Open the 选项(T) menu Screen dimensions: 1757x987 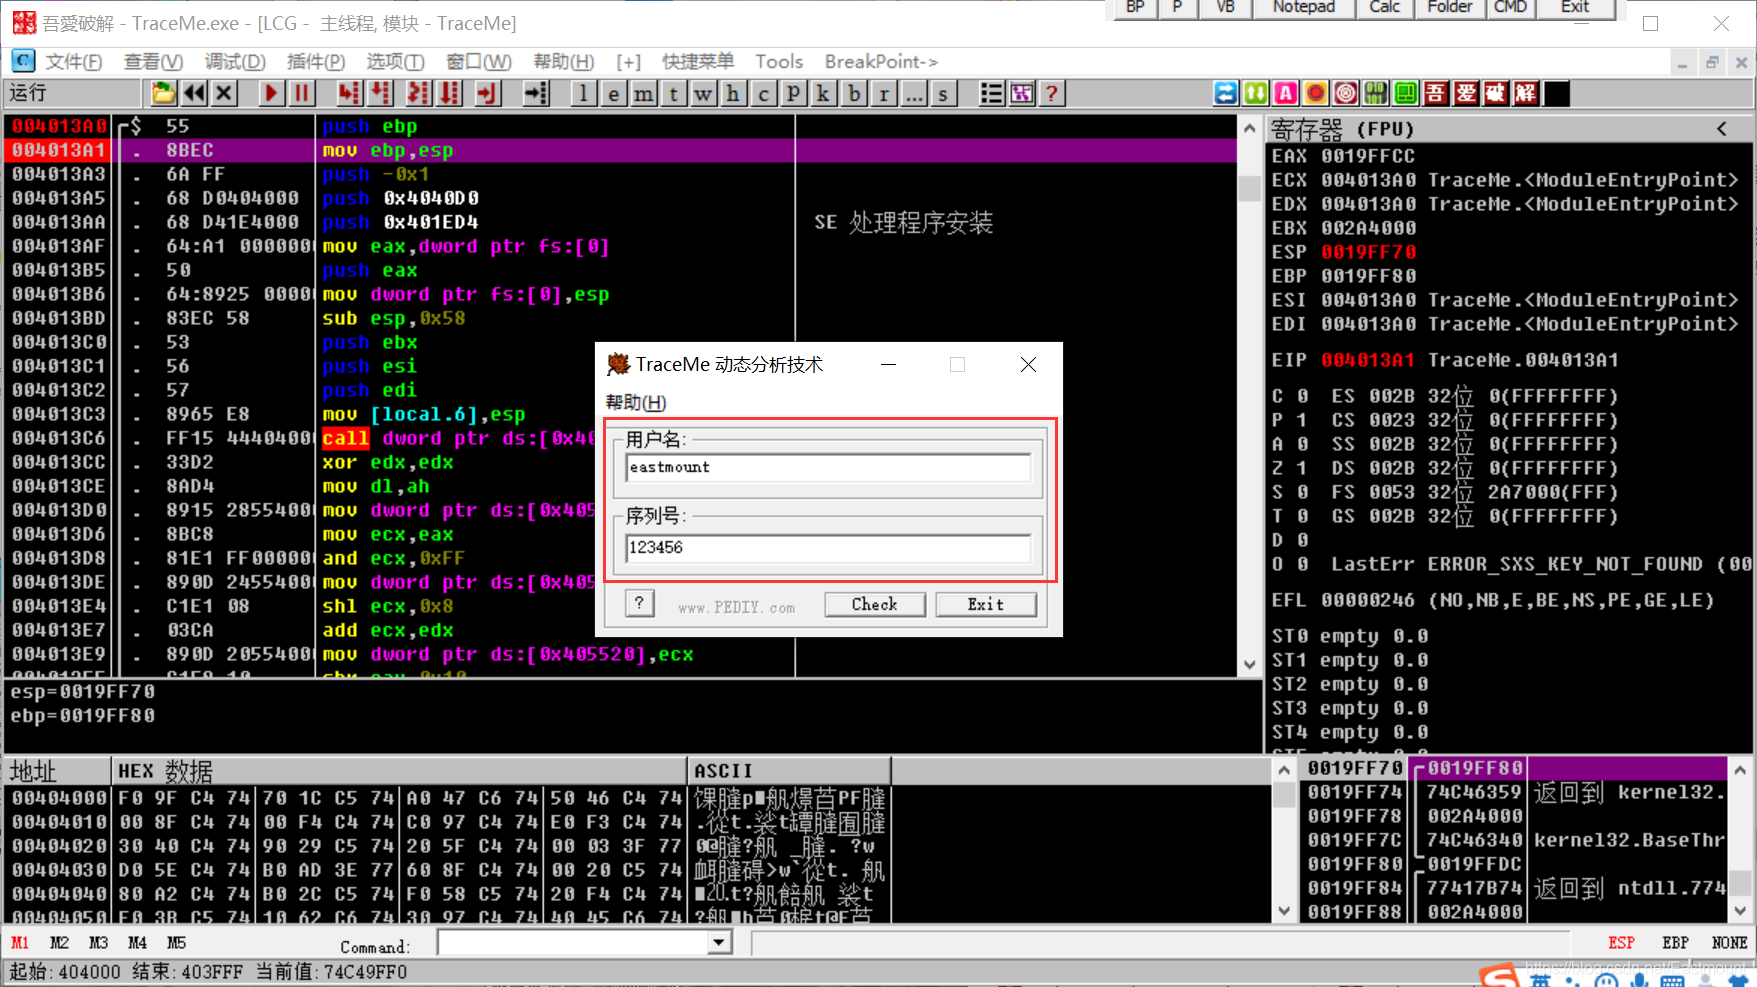click(395, 62)
